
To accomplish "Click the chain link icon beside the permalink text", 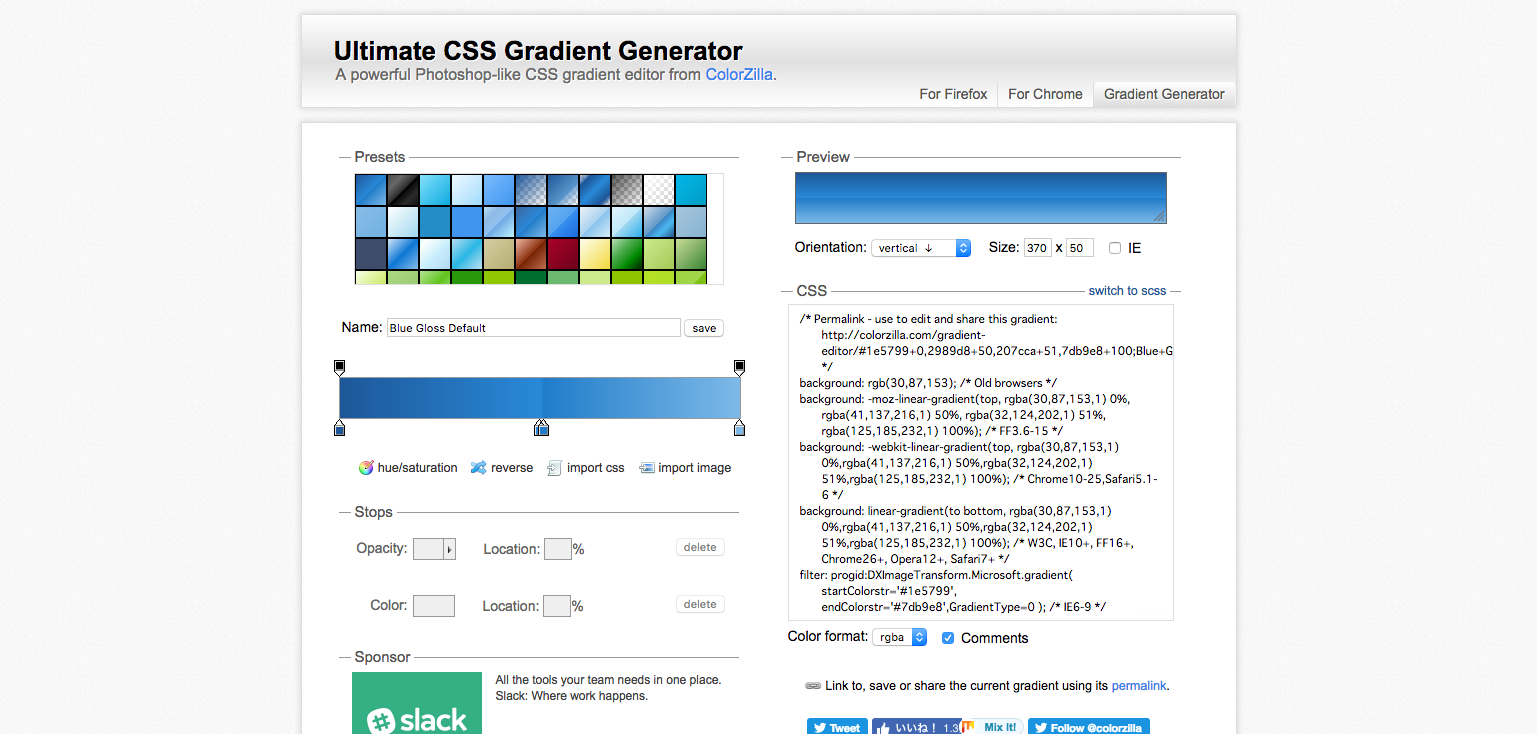I will pos(813,686).
